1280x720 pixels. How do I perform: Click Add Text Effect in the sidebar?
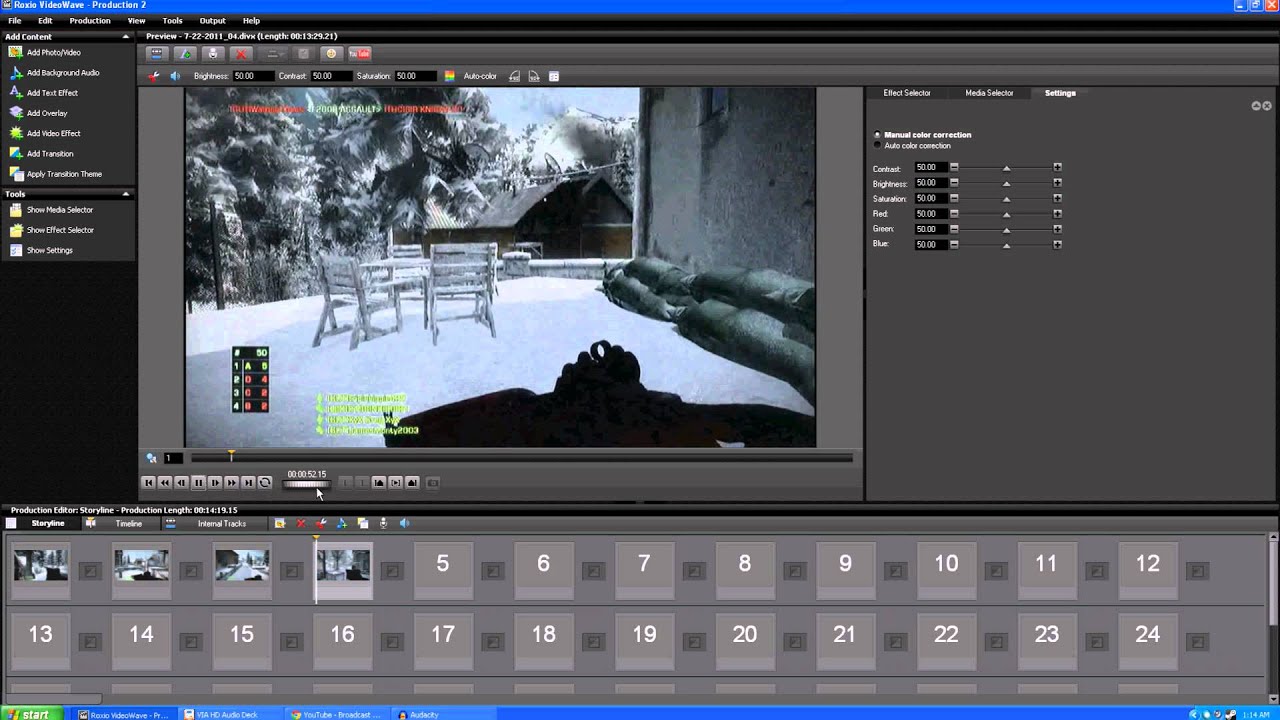(x=52, y=93)
